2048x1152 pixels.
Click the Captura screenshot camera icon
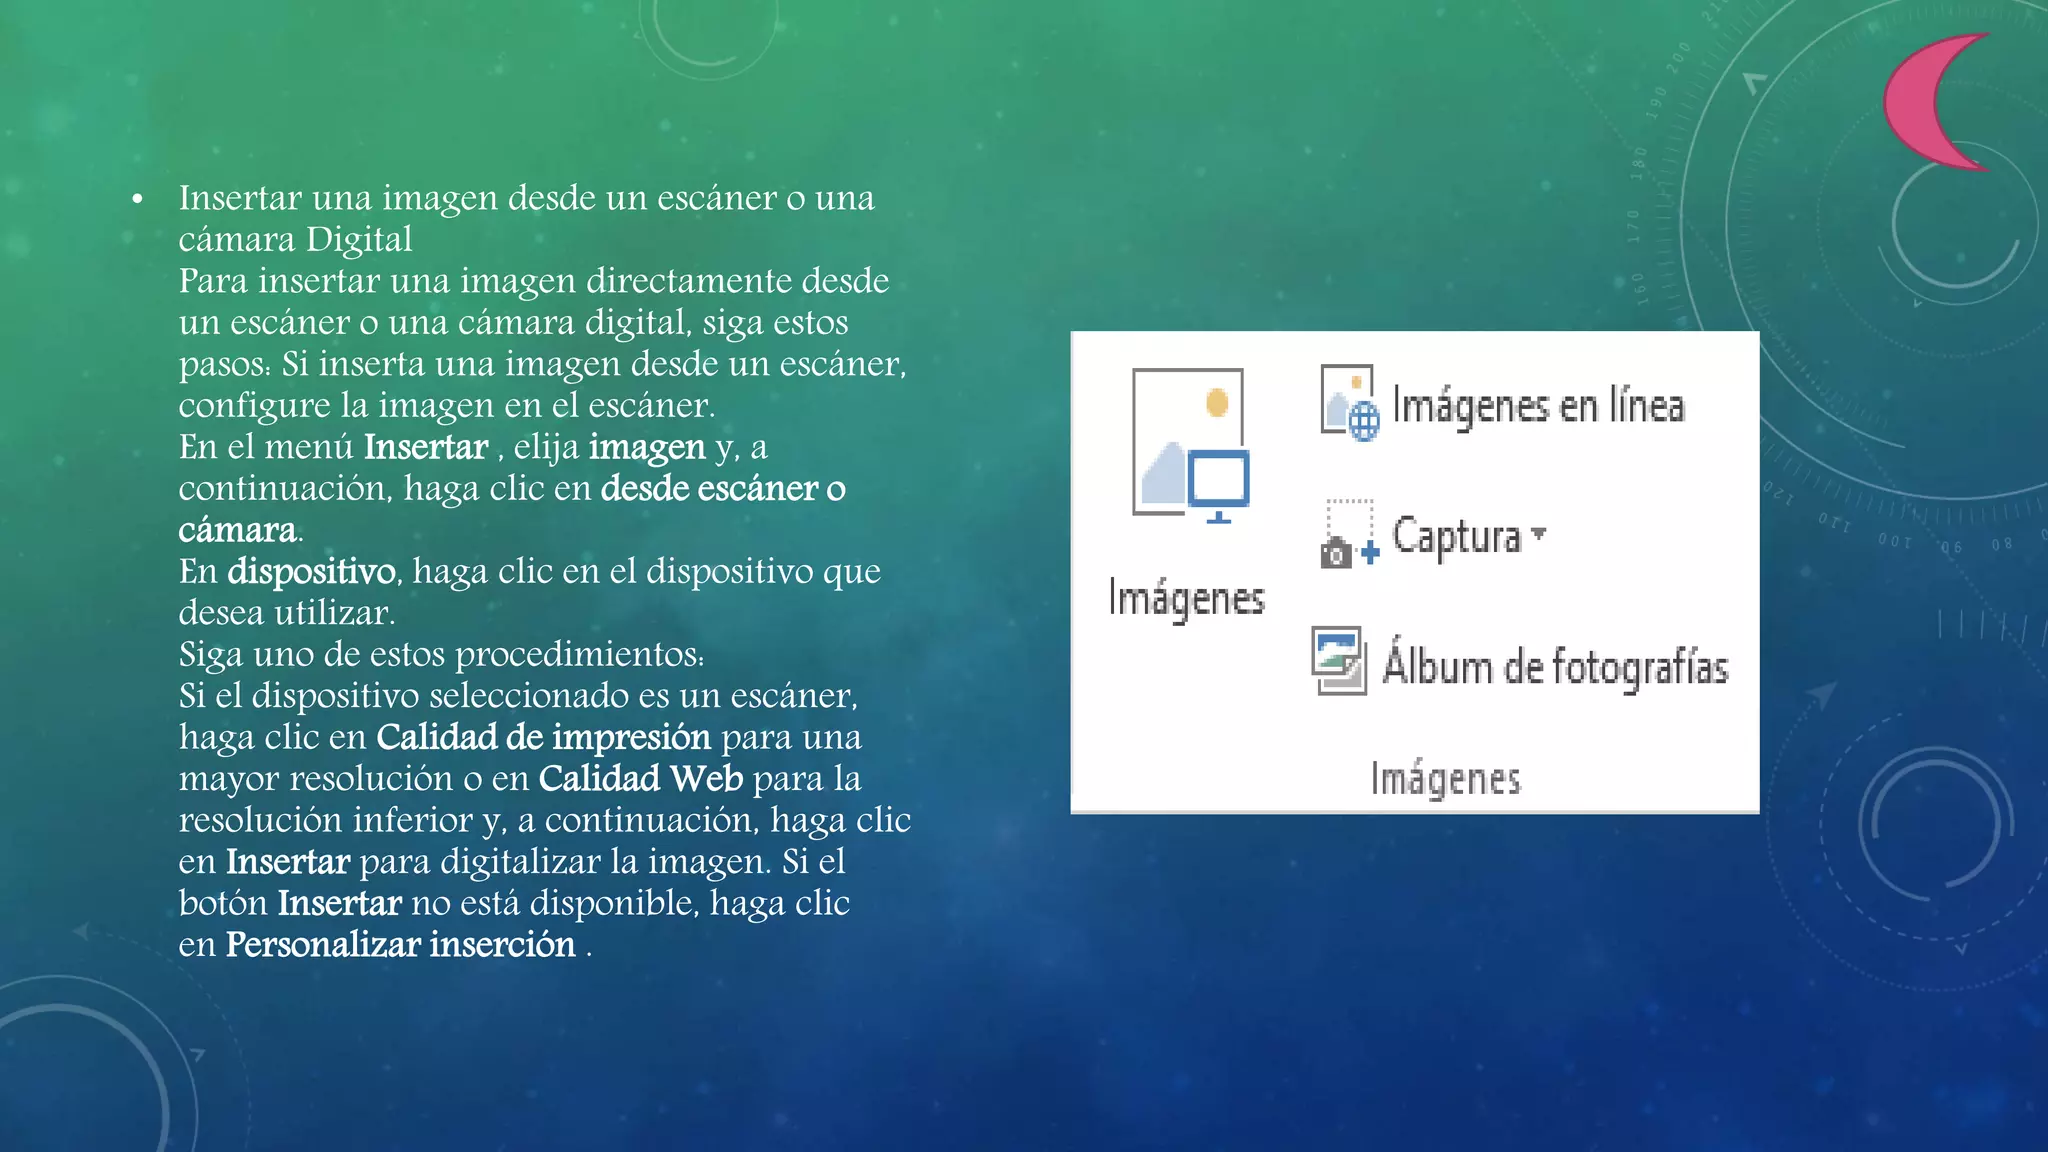point(1351,534)
